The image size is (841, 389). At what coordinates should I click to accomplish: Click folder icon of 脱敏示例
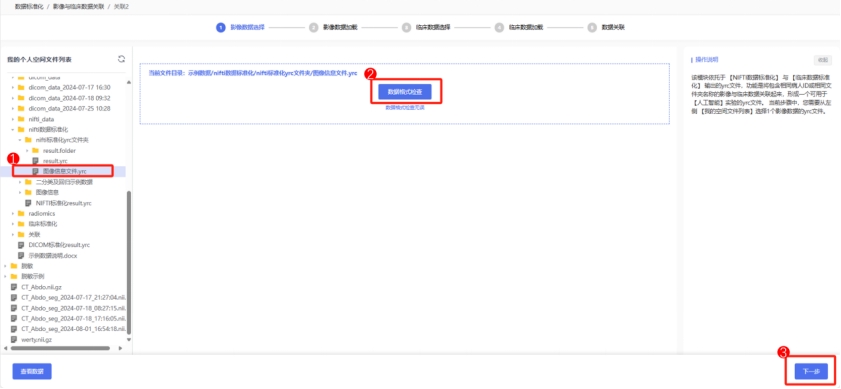(13, 276)
